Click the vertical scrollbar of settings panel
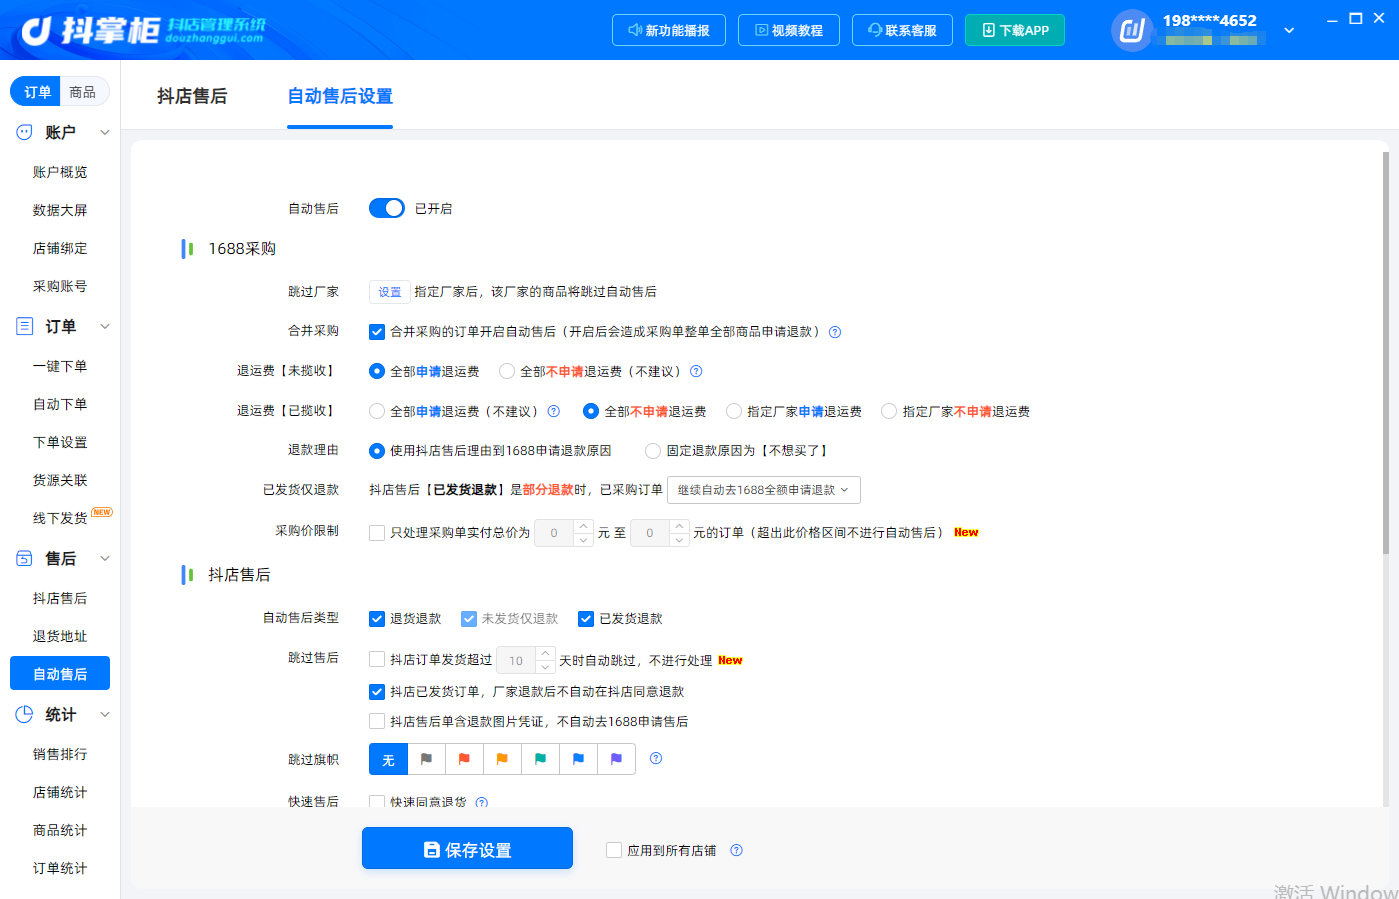1399x899 pixels. [x=1385, y=353]
